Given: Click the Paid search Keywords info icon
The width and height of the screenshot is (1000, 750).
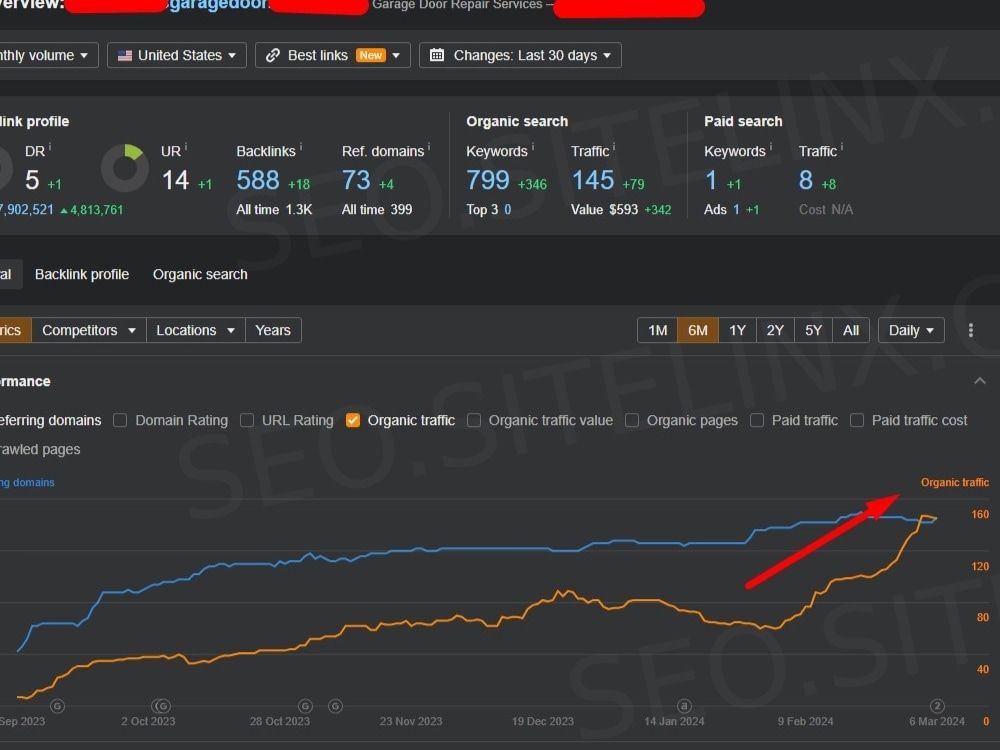Looking at the screenshot, I should (770, 147).
